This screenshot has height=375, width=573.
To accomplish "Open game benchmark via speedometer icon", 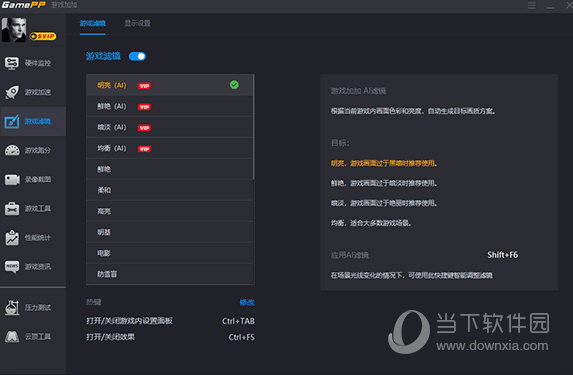I will tap(12, 150).
